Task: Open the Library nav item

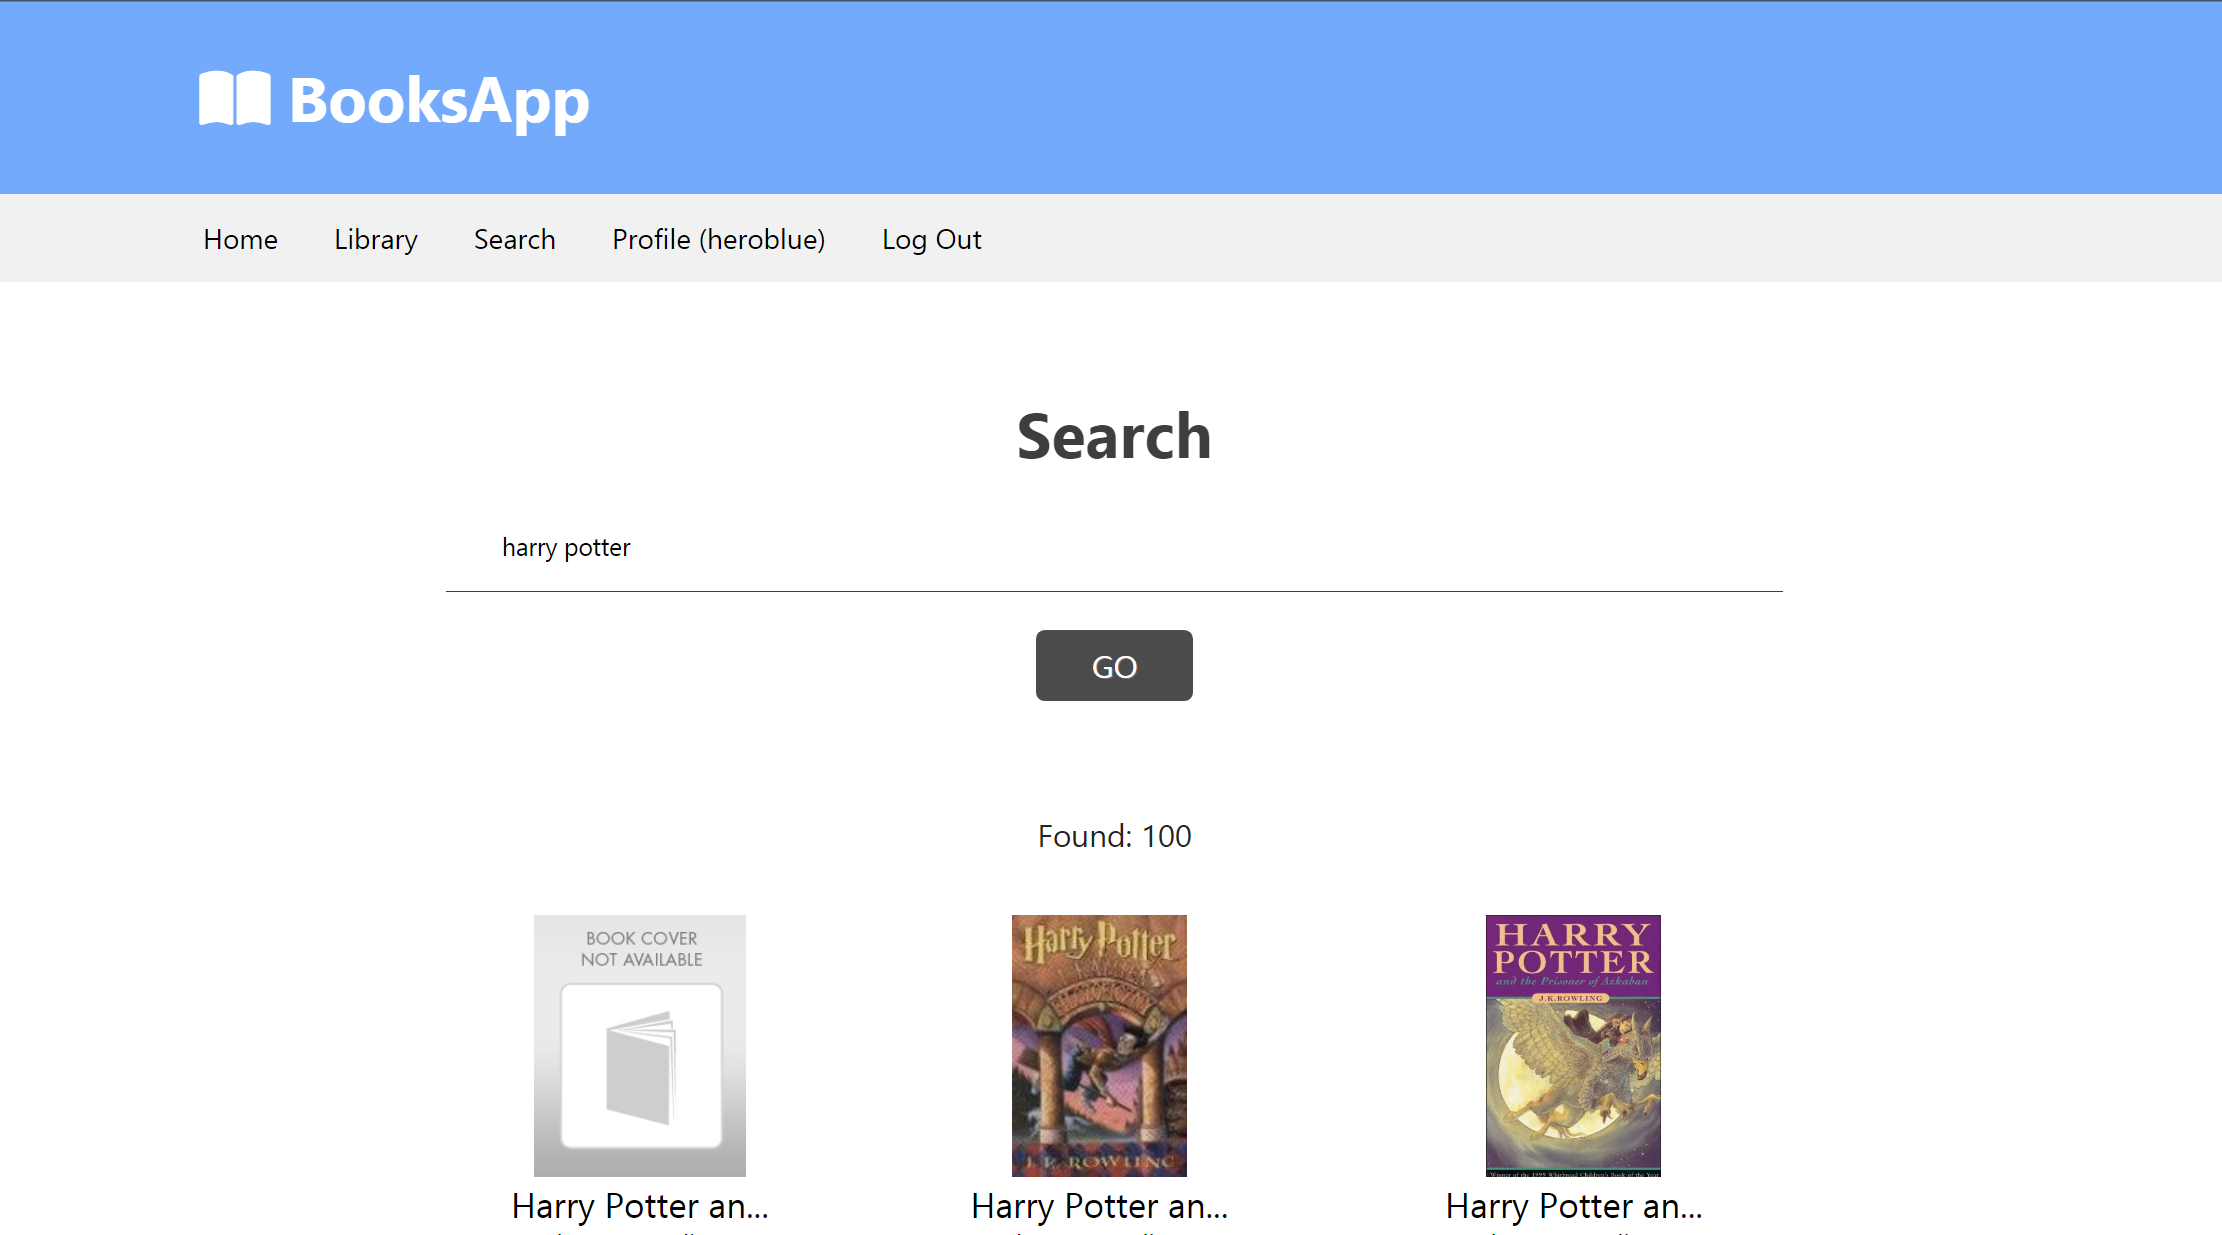Action: pos(375,240)
